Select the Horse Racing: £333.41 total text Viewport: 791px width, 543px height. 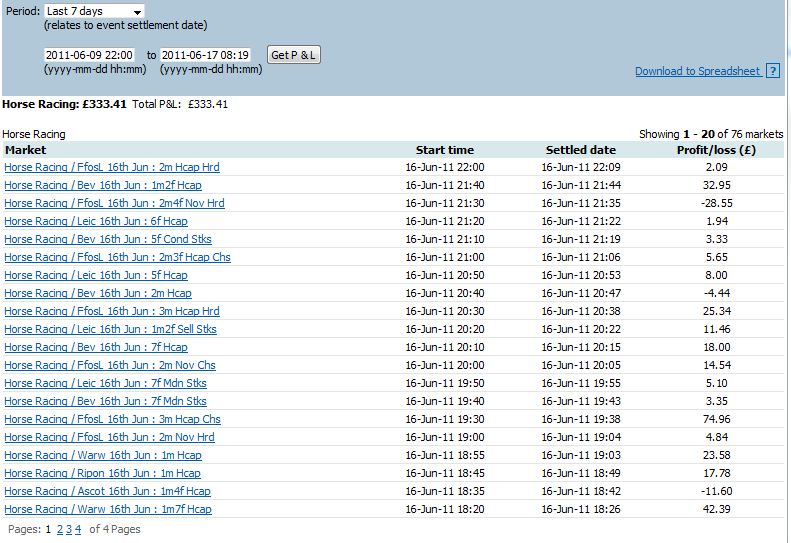coord(64,104)
